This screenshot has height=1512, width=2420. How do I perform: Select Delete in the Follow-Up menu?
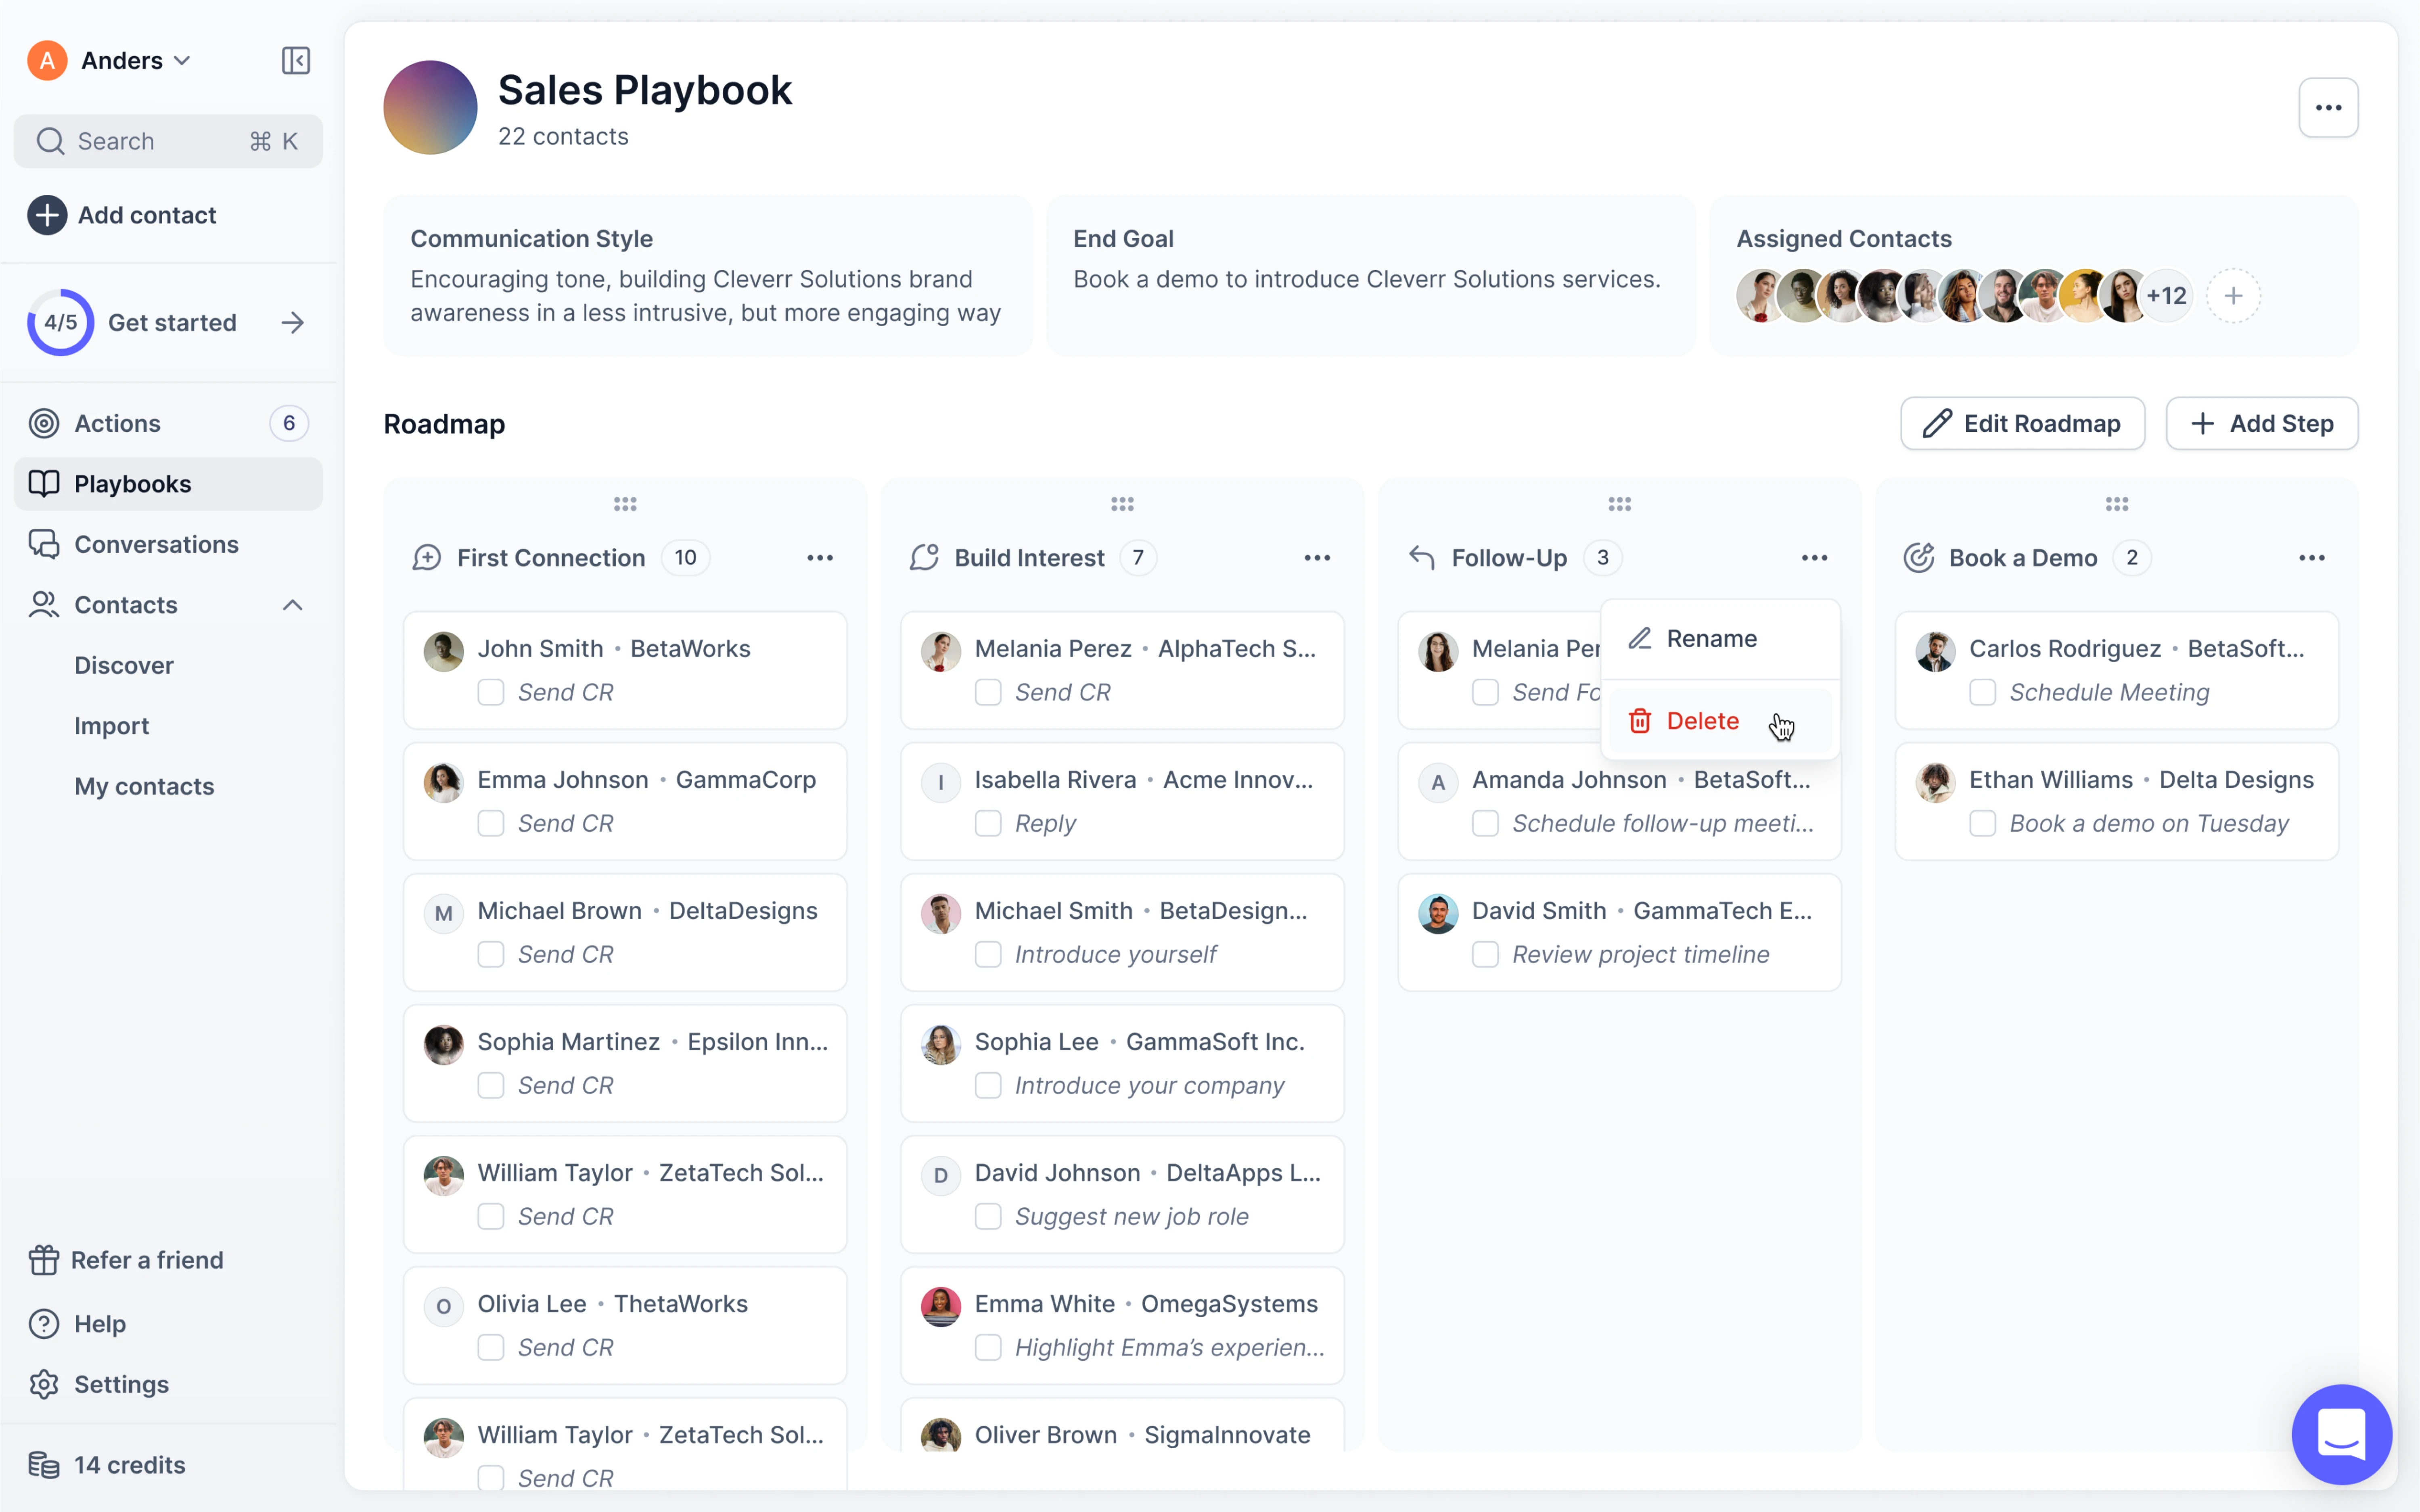[x=1702, y=721]
